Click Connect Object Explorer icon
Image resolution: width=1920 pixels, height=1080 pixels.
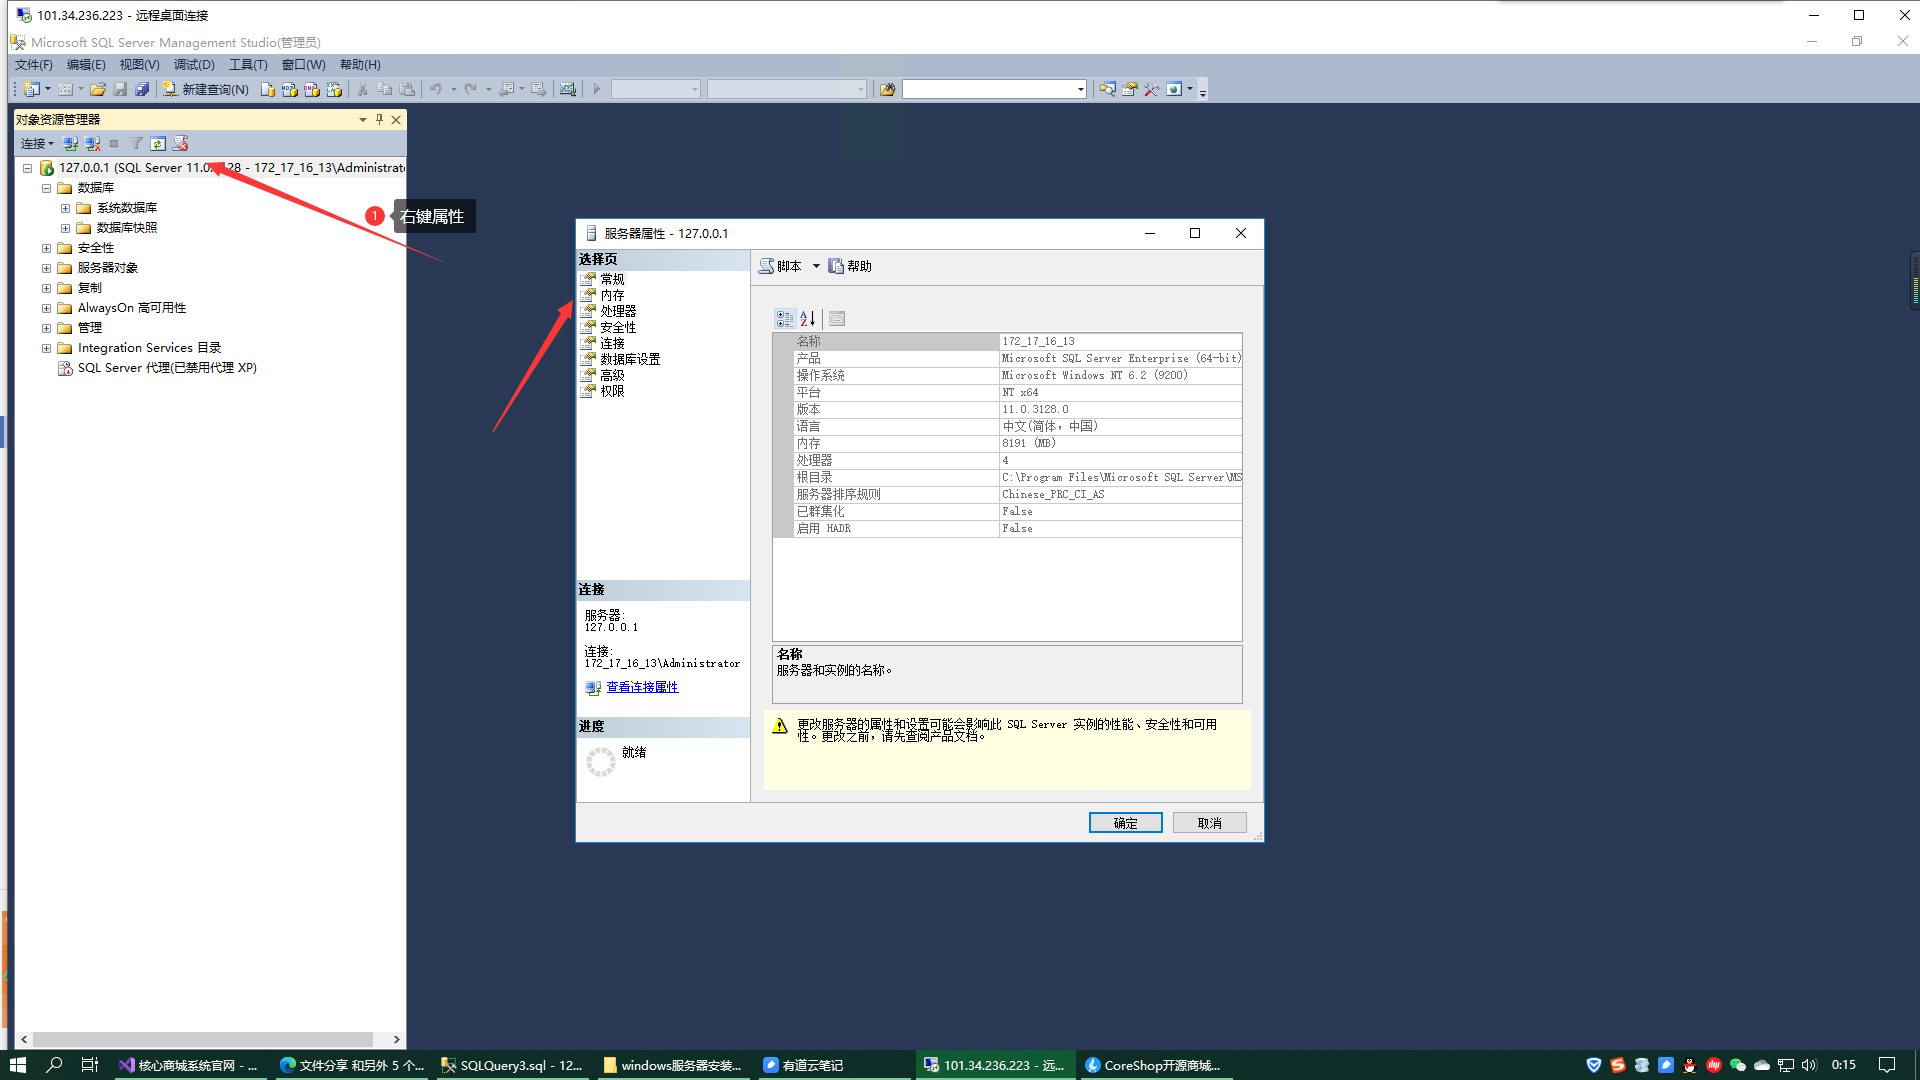pyautogui.click(x=70, y=144)
